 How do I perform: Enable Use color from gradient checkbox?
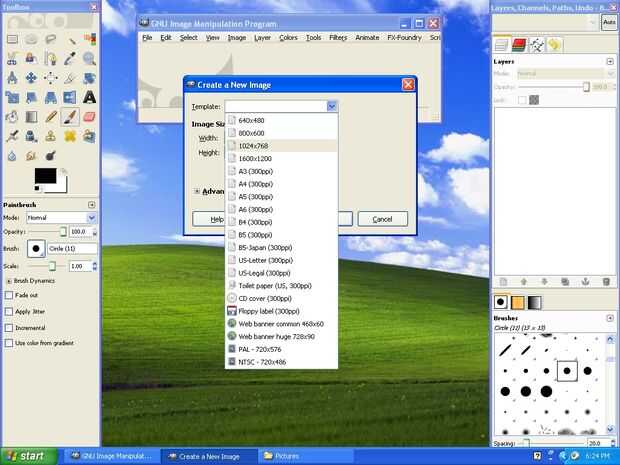[9, 343]
